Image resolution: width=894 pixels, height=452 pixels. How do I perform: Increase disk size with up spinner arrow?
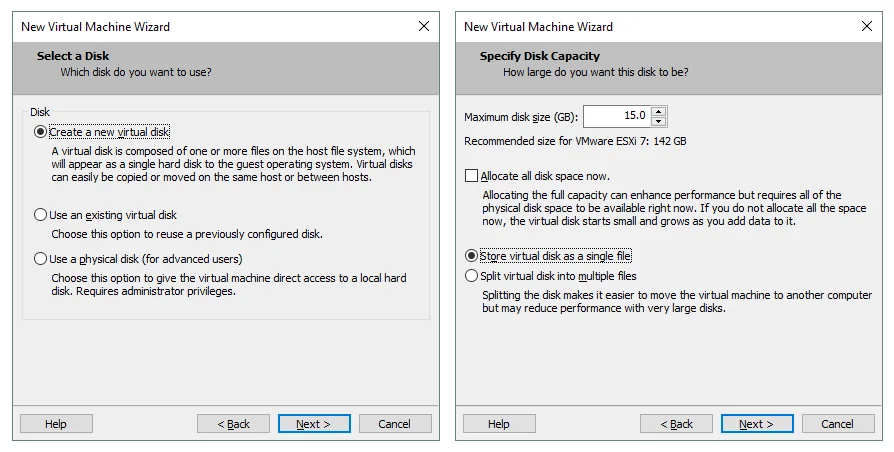(x=659, y=111)
